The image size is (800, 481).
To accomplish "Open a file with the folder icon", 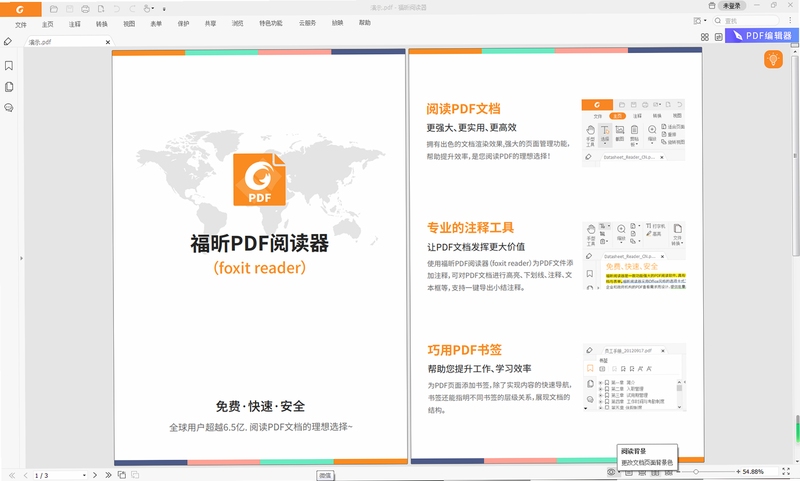I will point(54,9).
